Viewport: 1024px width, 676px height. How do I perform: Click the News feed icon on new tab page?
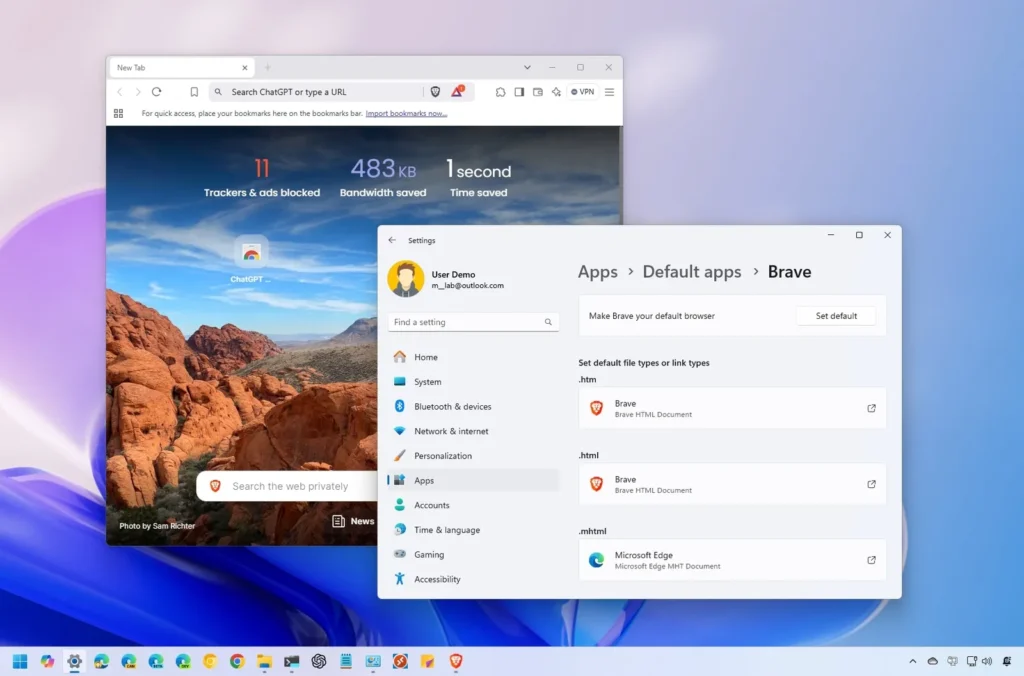tap(338, 521)
